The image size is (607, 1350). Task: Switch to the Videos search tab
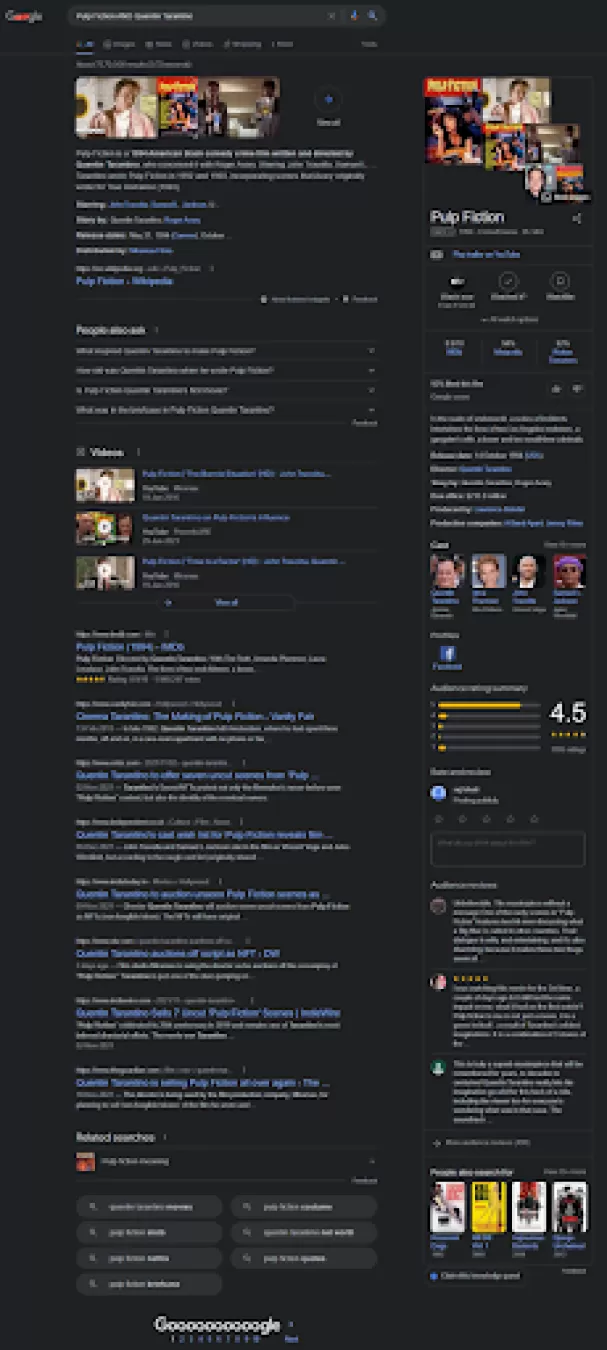[198, 44]
